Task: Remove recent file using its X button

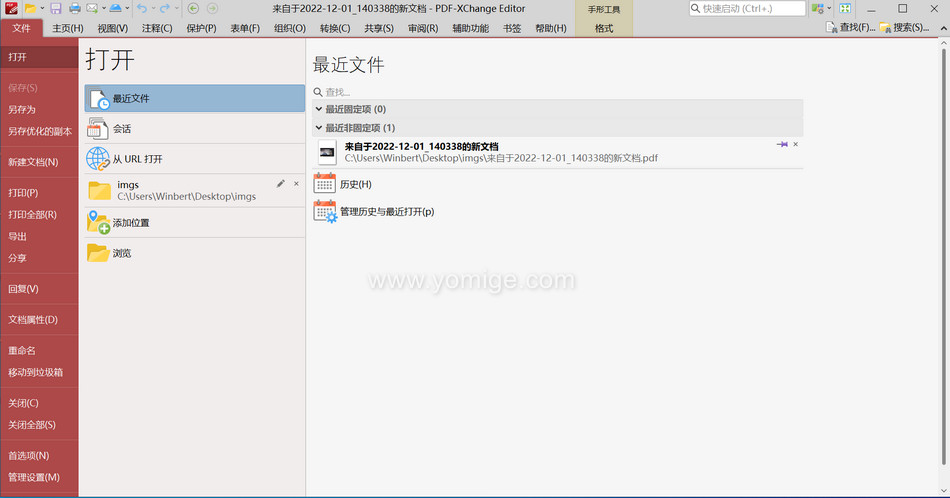Action: (796, 145)
